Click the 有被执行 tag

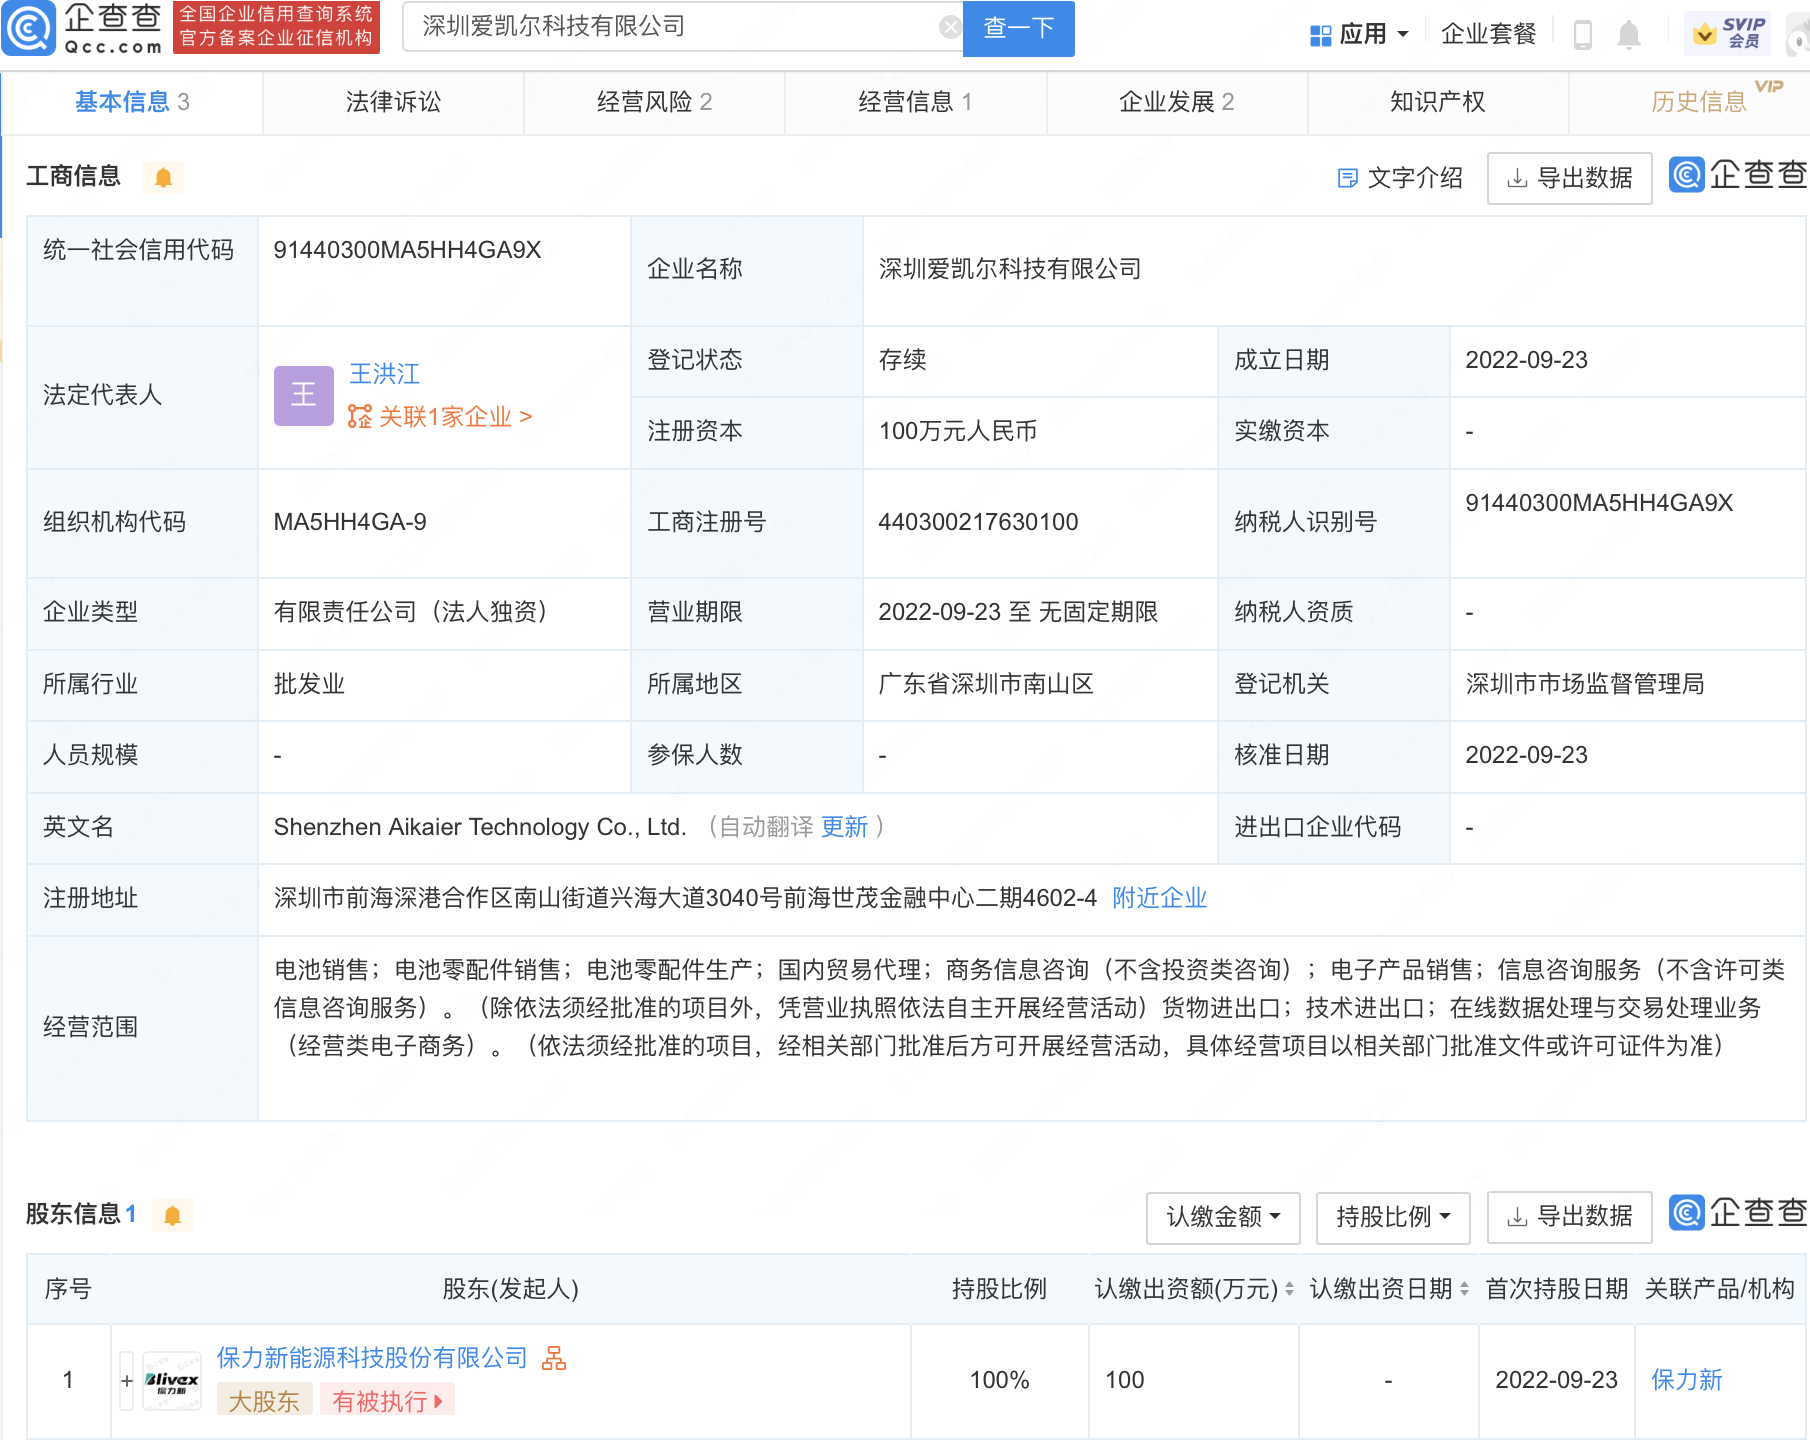[387, 1401]
